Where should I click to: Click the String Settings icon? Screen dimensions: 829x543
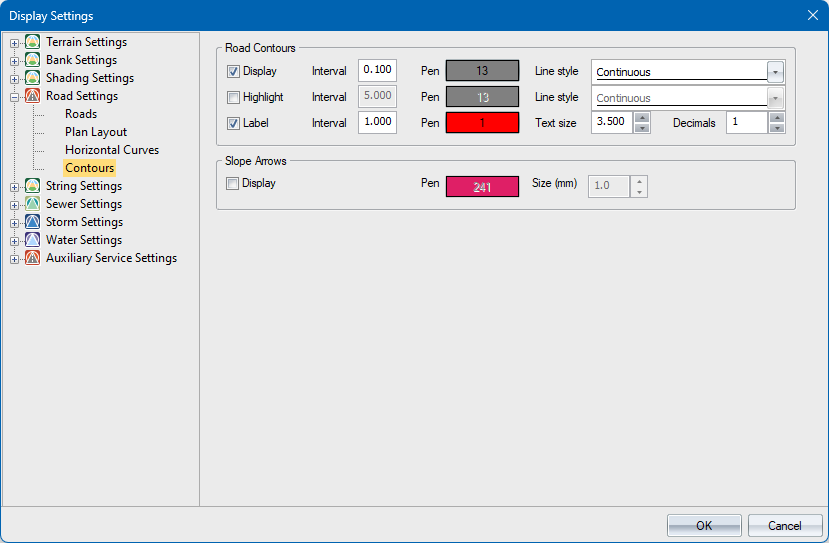tap(32, 186)
